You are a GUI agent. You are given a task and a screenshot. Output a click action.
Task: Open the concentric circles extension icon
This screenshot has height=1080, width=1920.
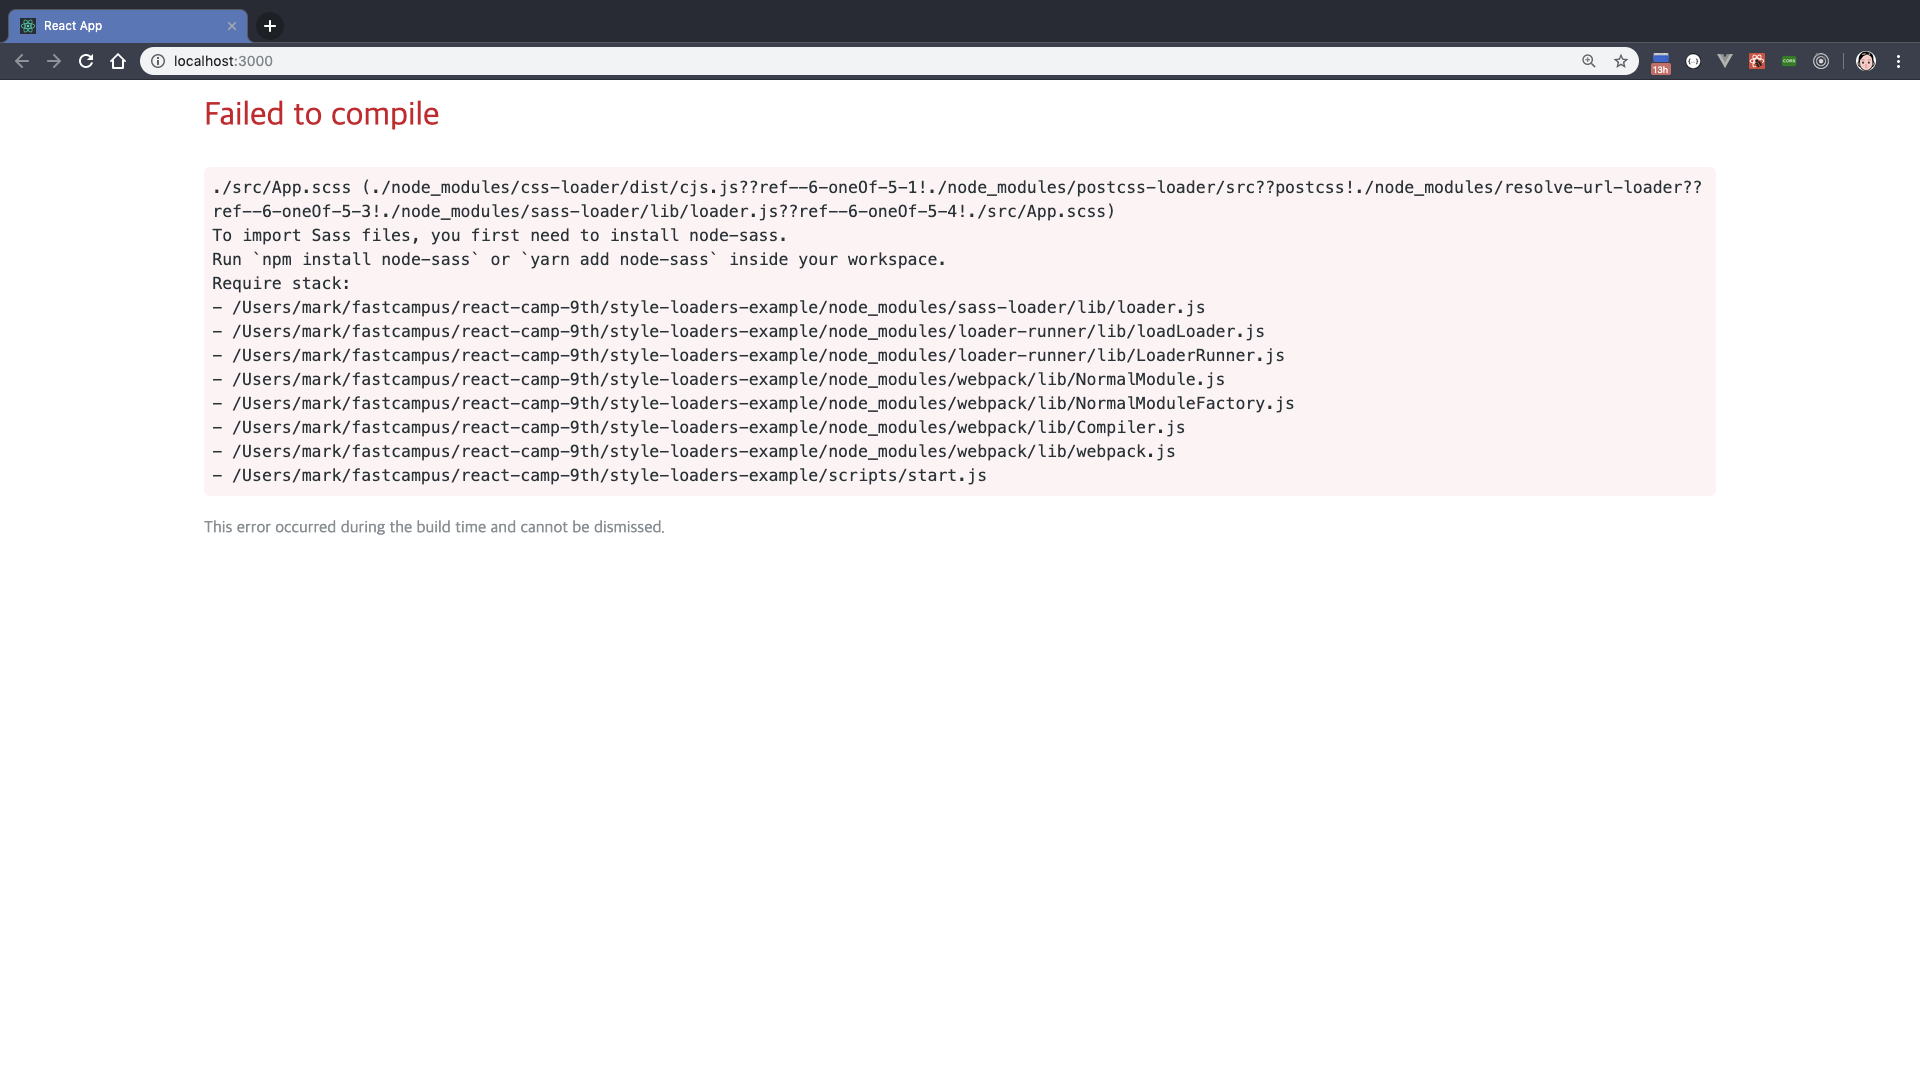click(1821, 61)
